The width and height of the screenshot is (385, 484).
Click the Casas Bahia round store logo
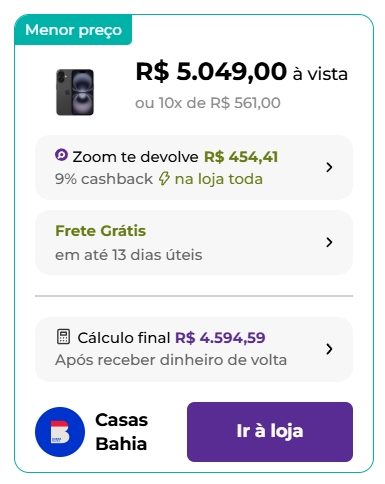click(60, 432)
